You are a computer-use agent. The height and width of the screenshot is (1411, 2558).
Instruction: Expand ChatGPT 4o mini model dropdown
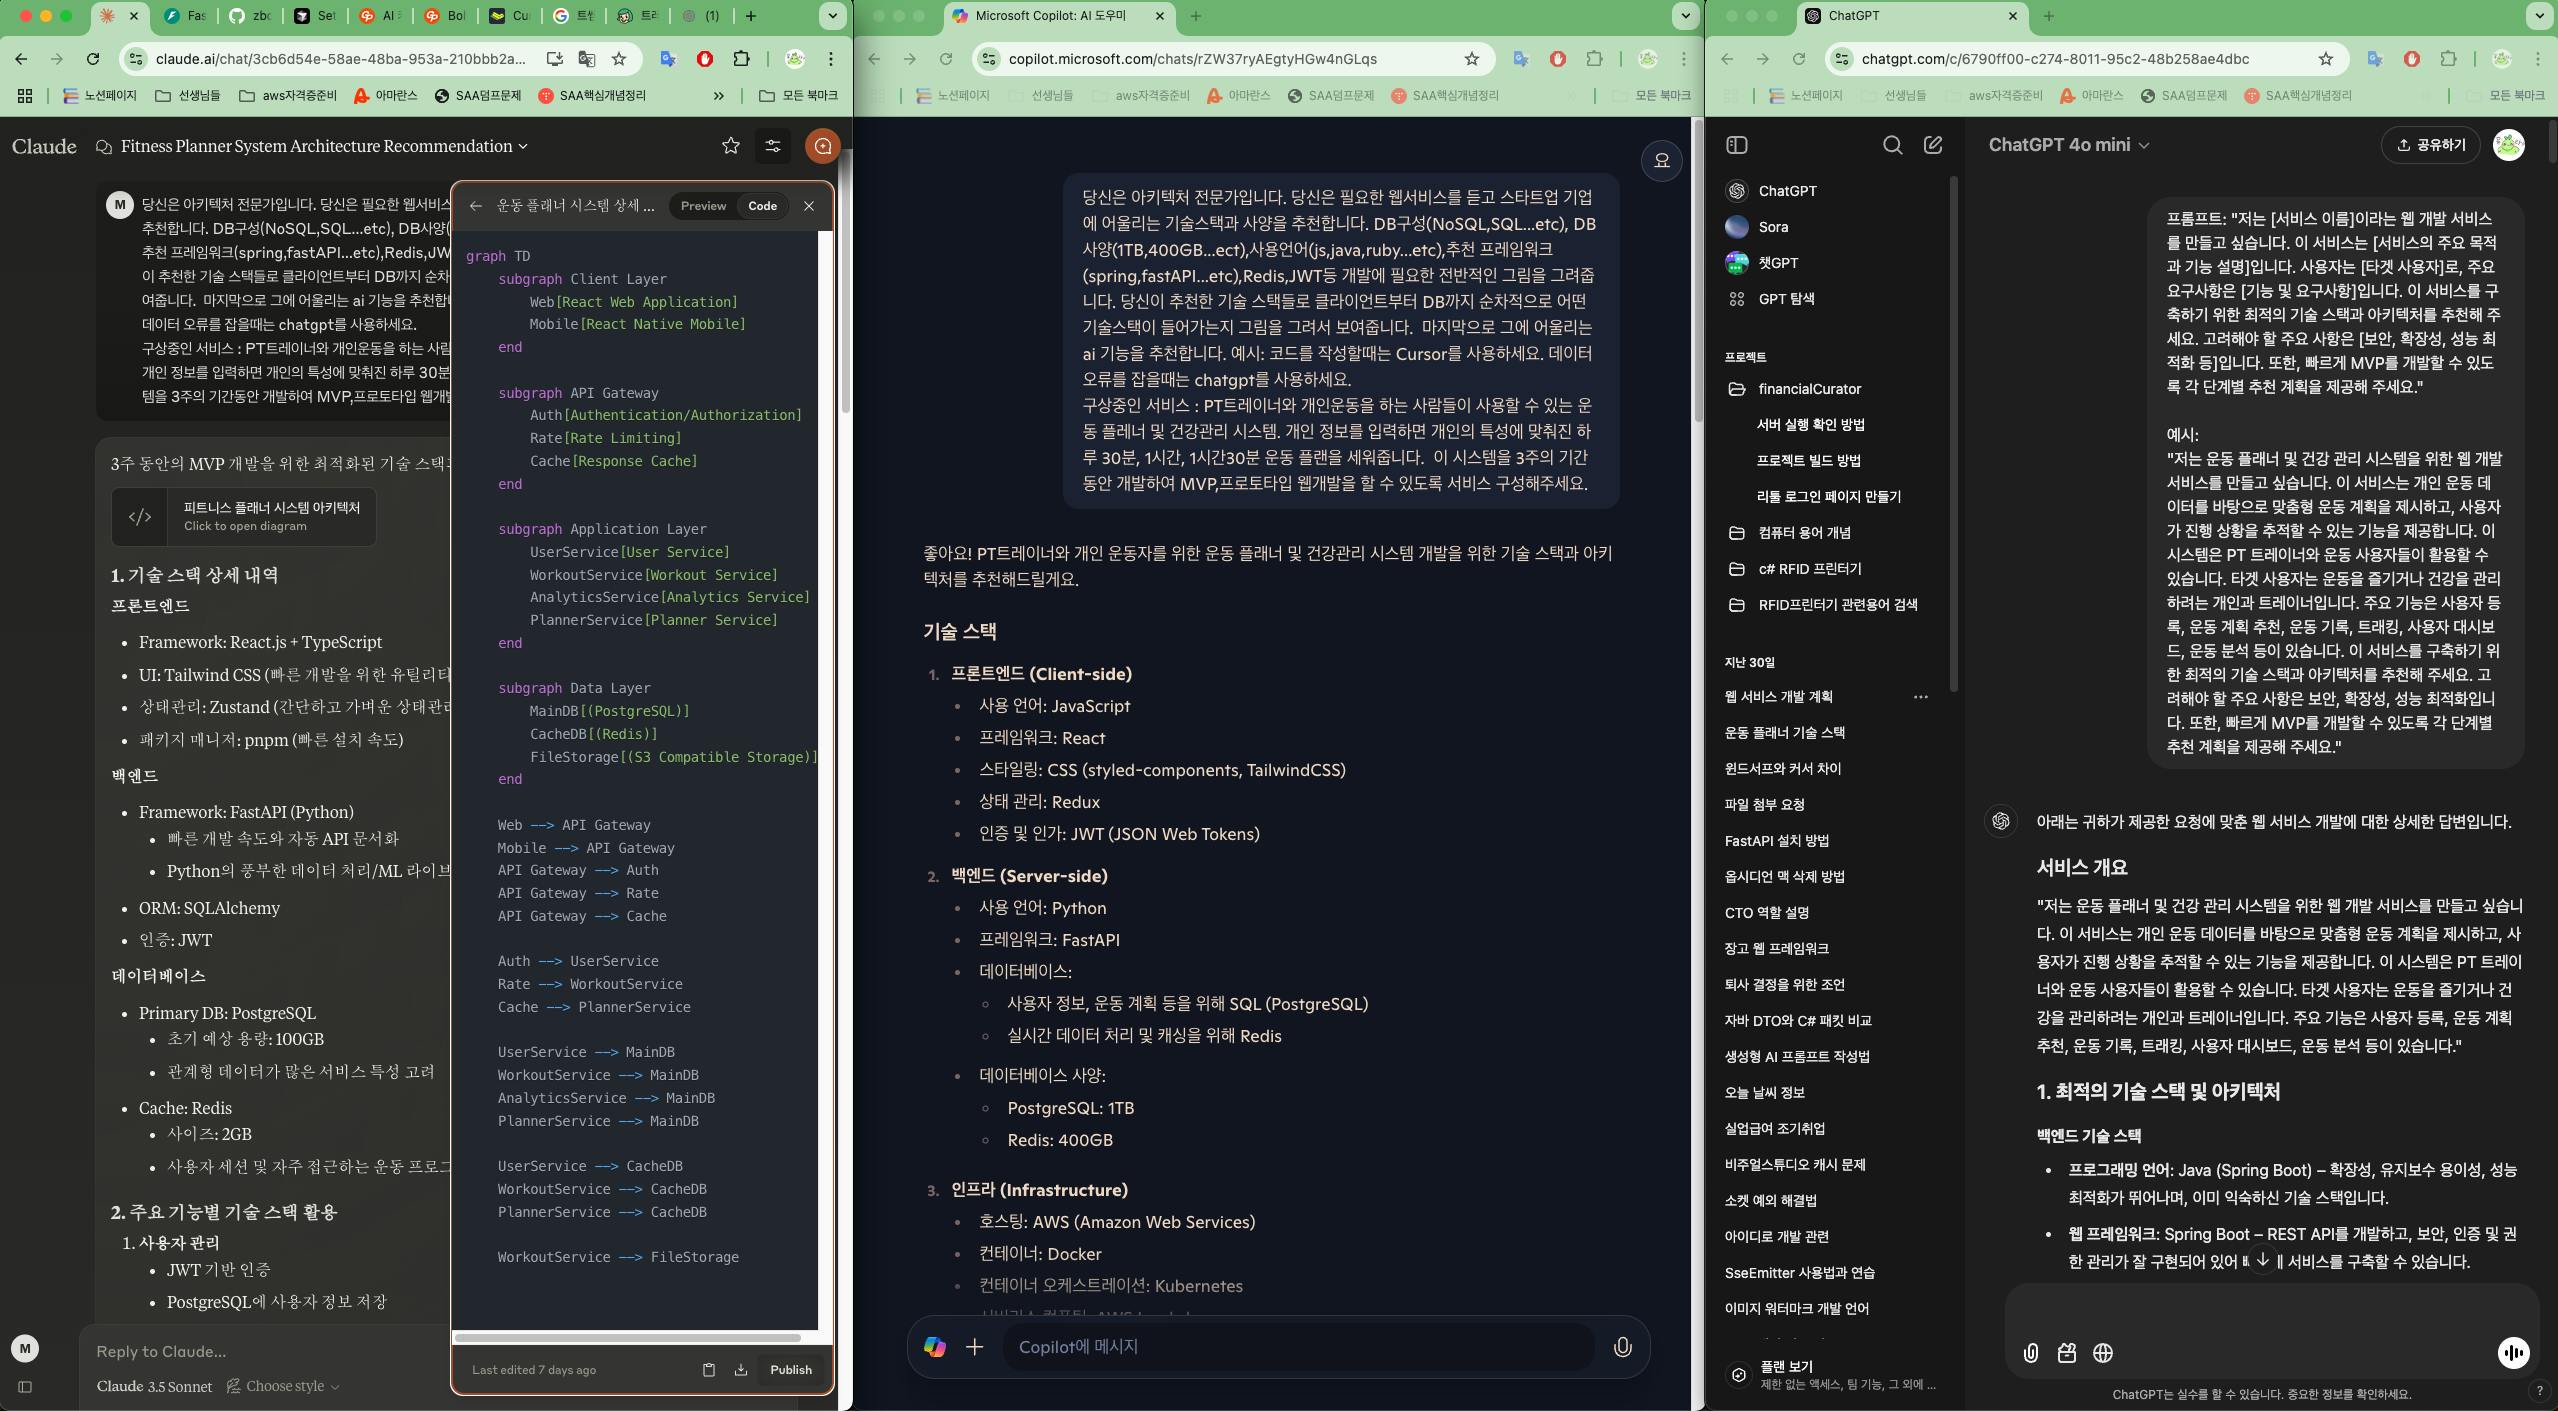(x=2068, y=145)
